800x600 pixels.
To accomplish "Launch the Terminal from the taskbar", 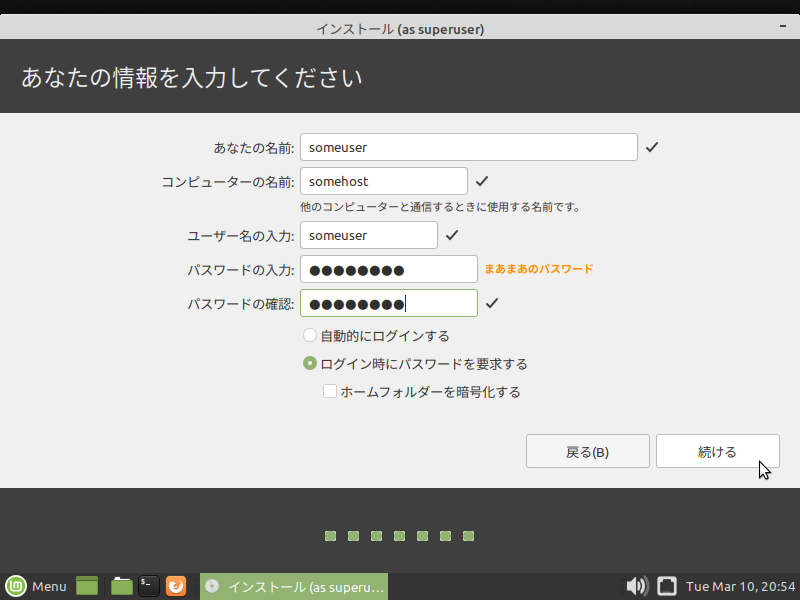I will click(x=149, y=586).
